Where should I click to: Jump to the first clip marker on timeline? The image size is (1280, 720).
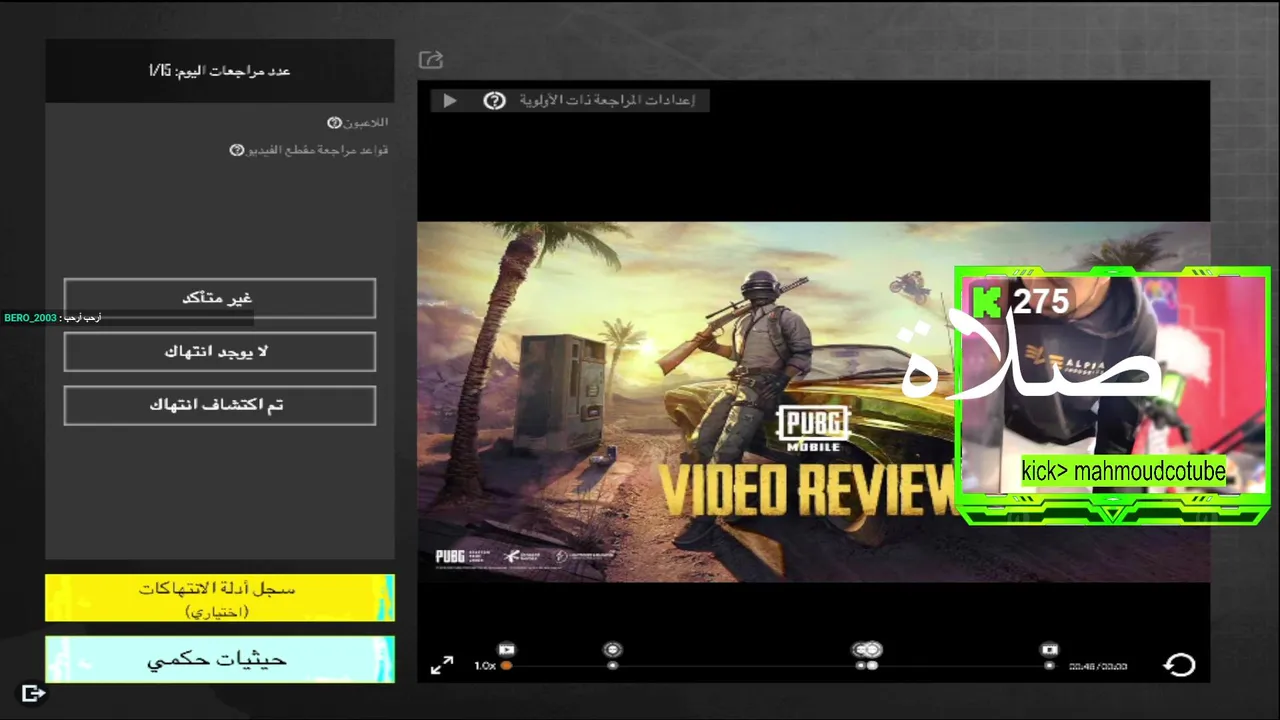pos(506,649)
